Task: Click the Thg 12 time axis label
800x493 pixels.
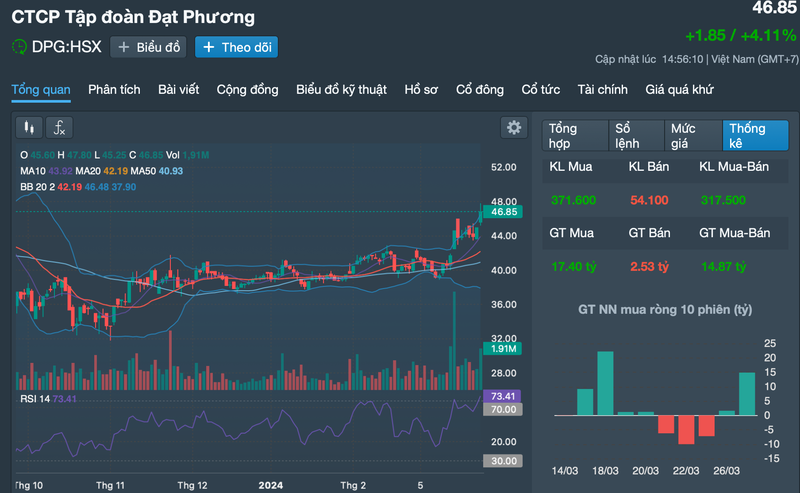Action: pos(192,485)
